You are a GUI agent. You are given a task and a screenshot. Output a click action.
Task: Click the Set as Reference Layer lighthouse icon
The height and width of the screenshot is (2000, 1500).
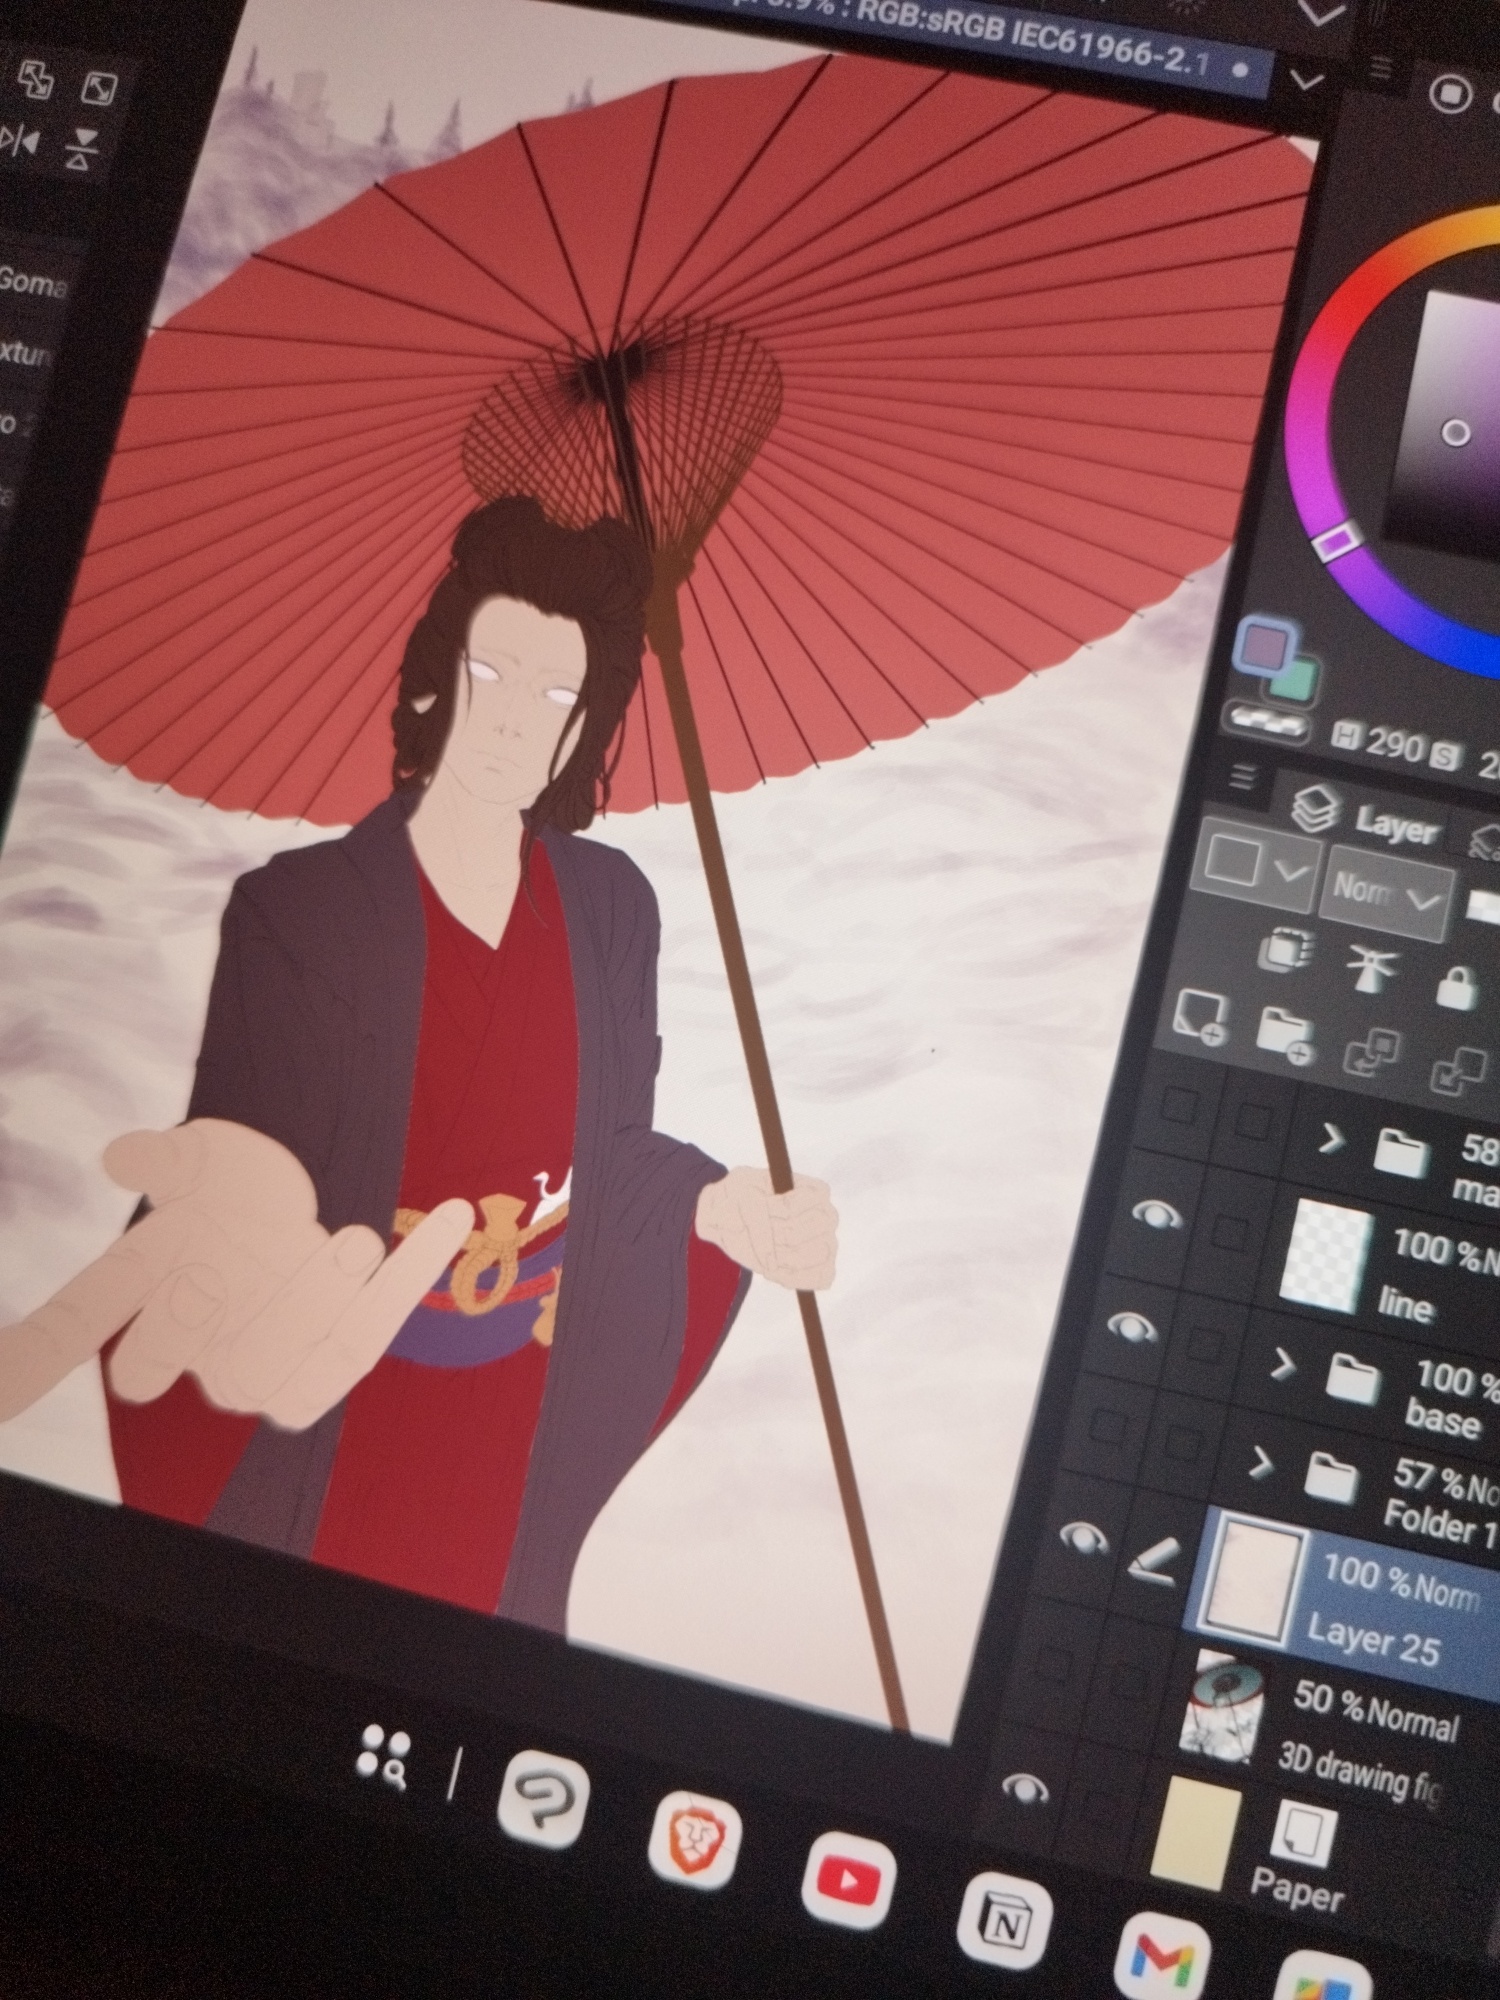pos(1368,967)
